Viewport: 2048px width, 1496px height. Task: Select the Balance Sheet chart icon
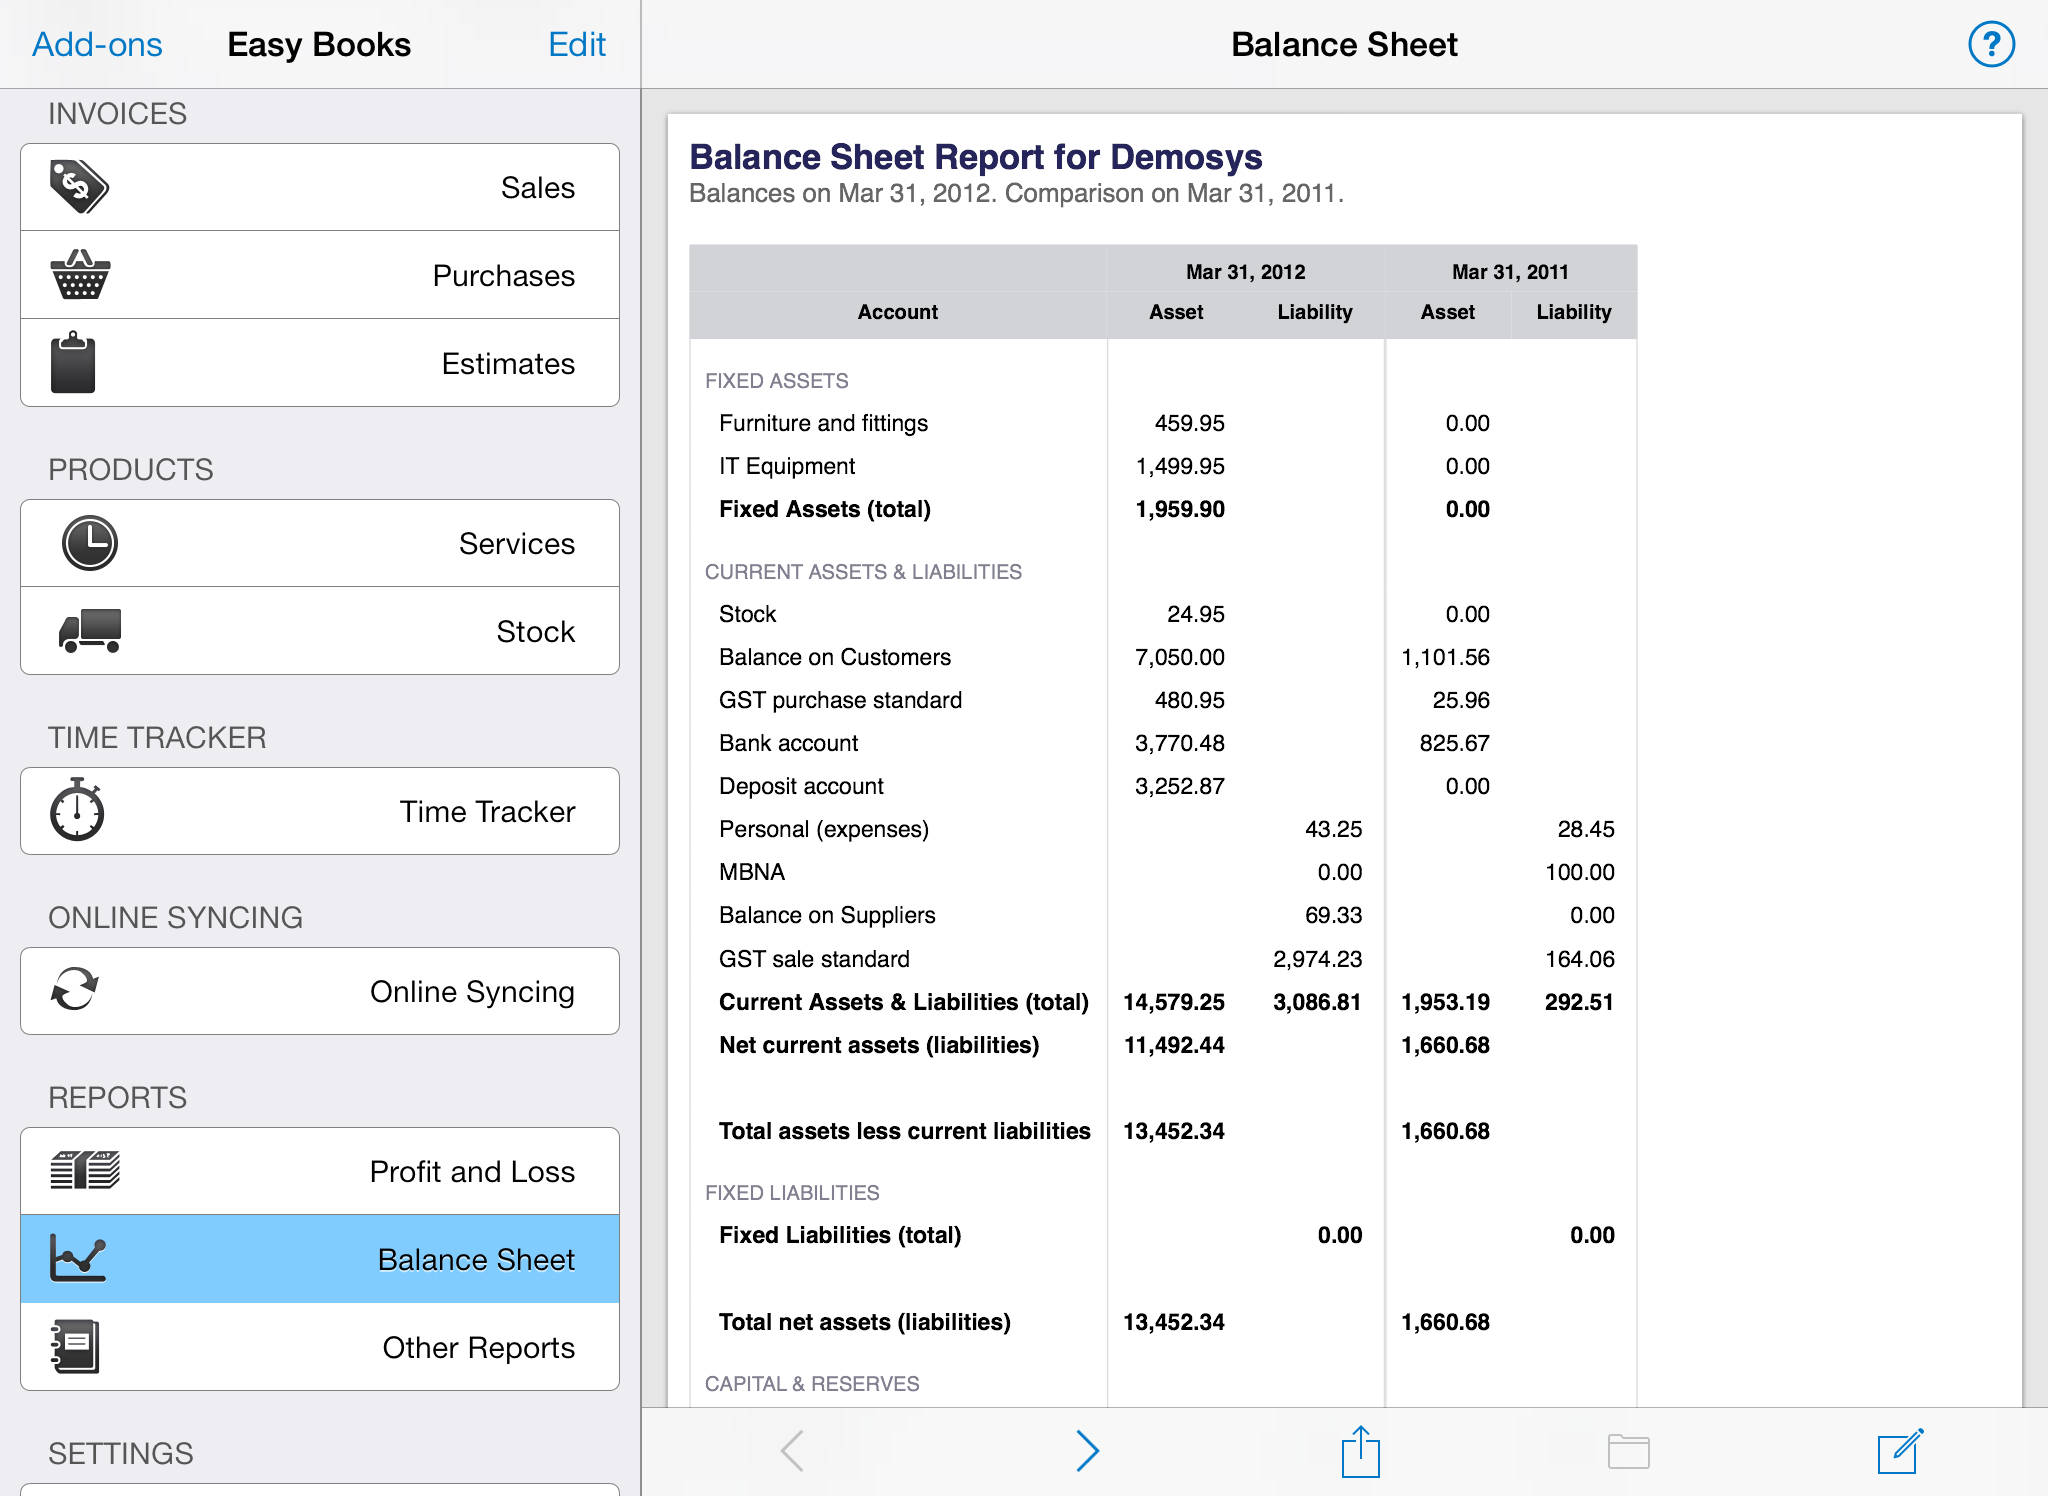(76, 1259)
